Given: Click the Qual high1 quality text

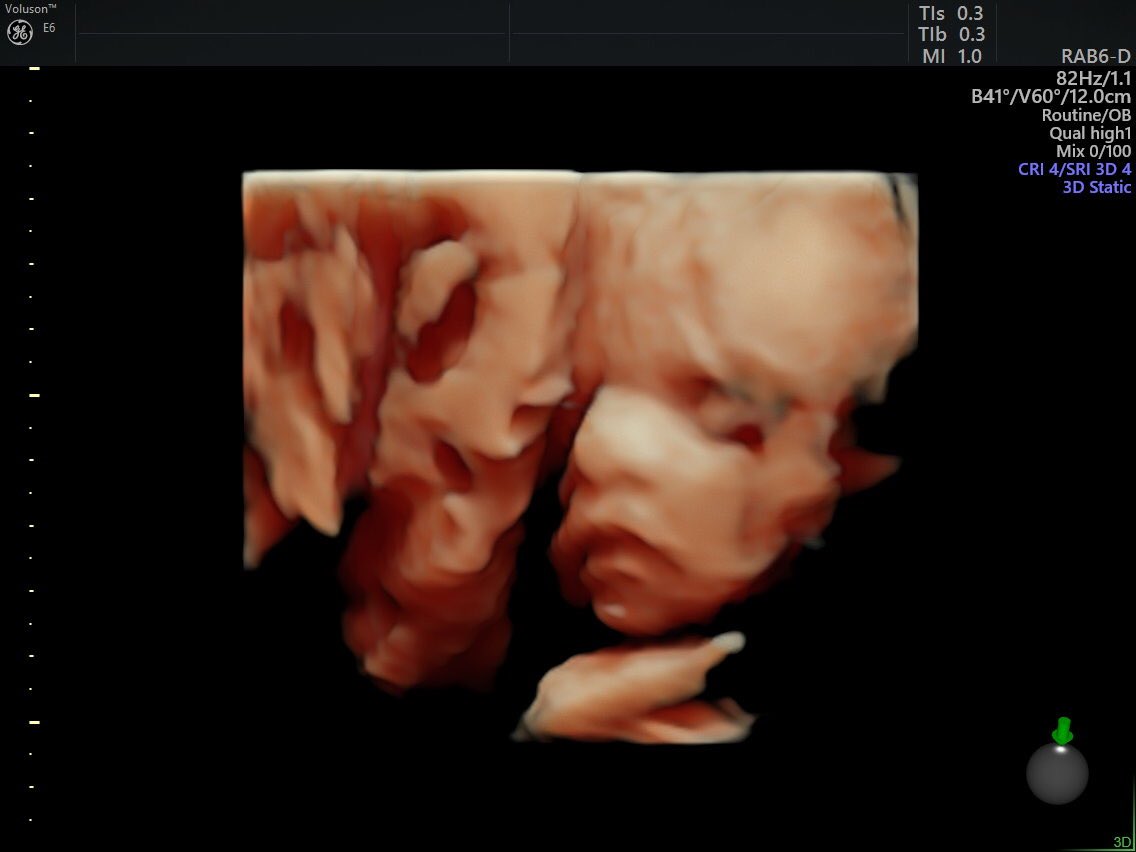Looking at the screenshot, I should click(x=1090, y=133).
